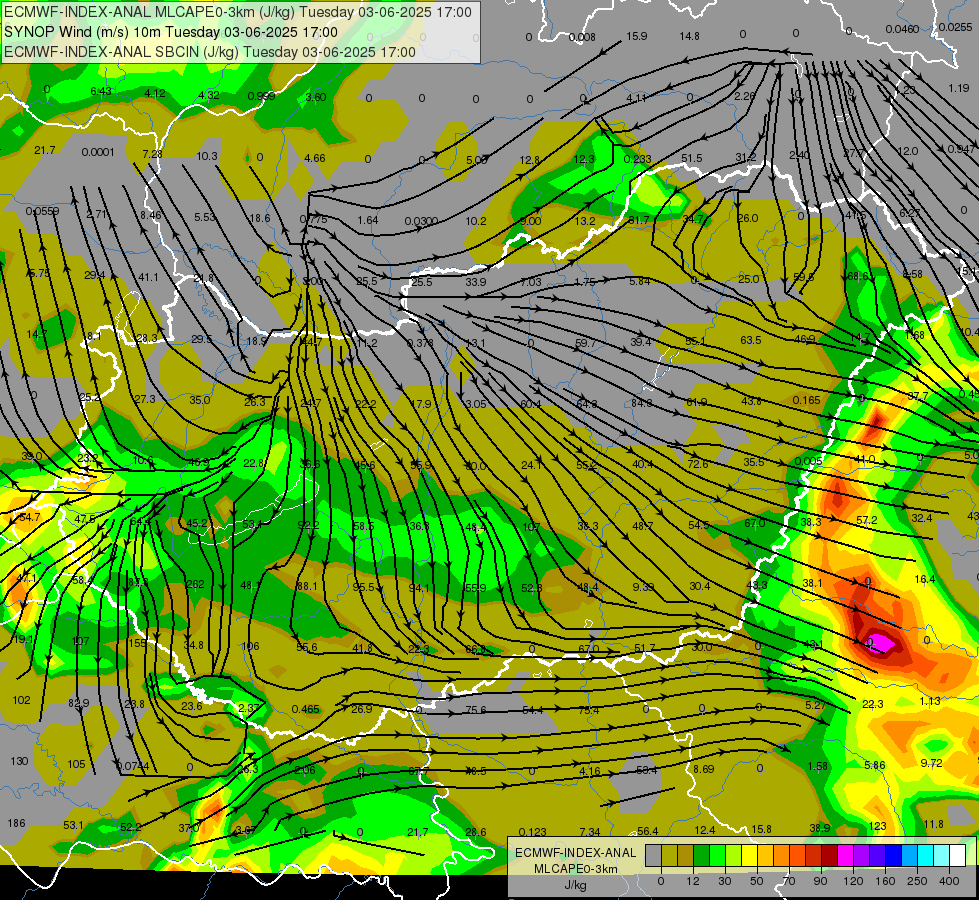Click the map value 0.165
The image size is (979, 900).
pyautogui.click(x=806, y=400)
